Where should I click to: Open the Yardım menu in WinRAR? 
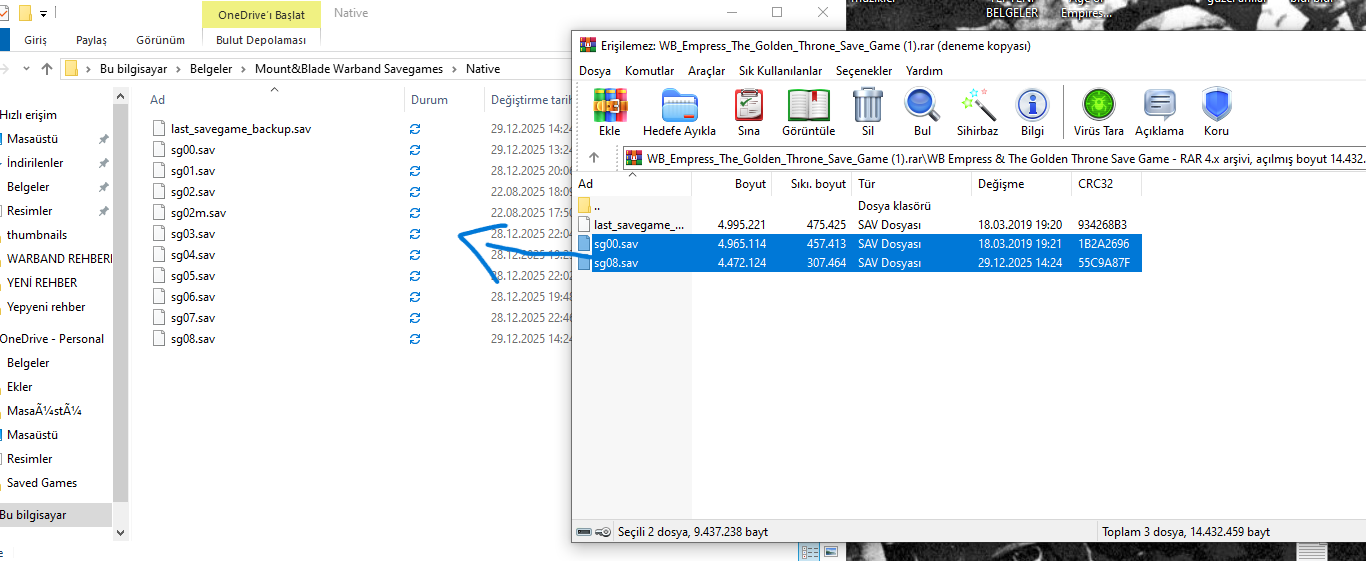[924, 71]
